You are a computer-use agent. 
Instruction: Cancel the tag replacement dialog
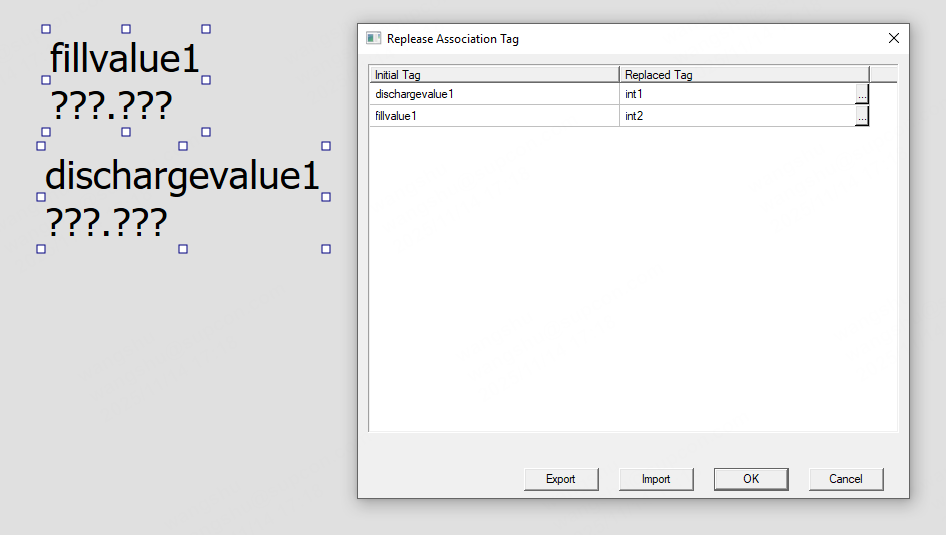[846, 479]
